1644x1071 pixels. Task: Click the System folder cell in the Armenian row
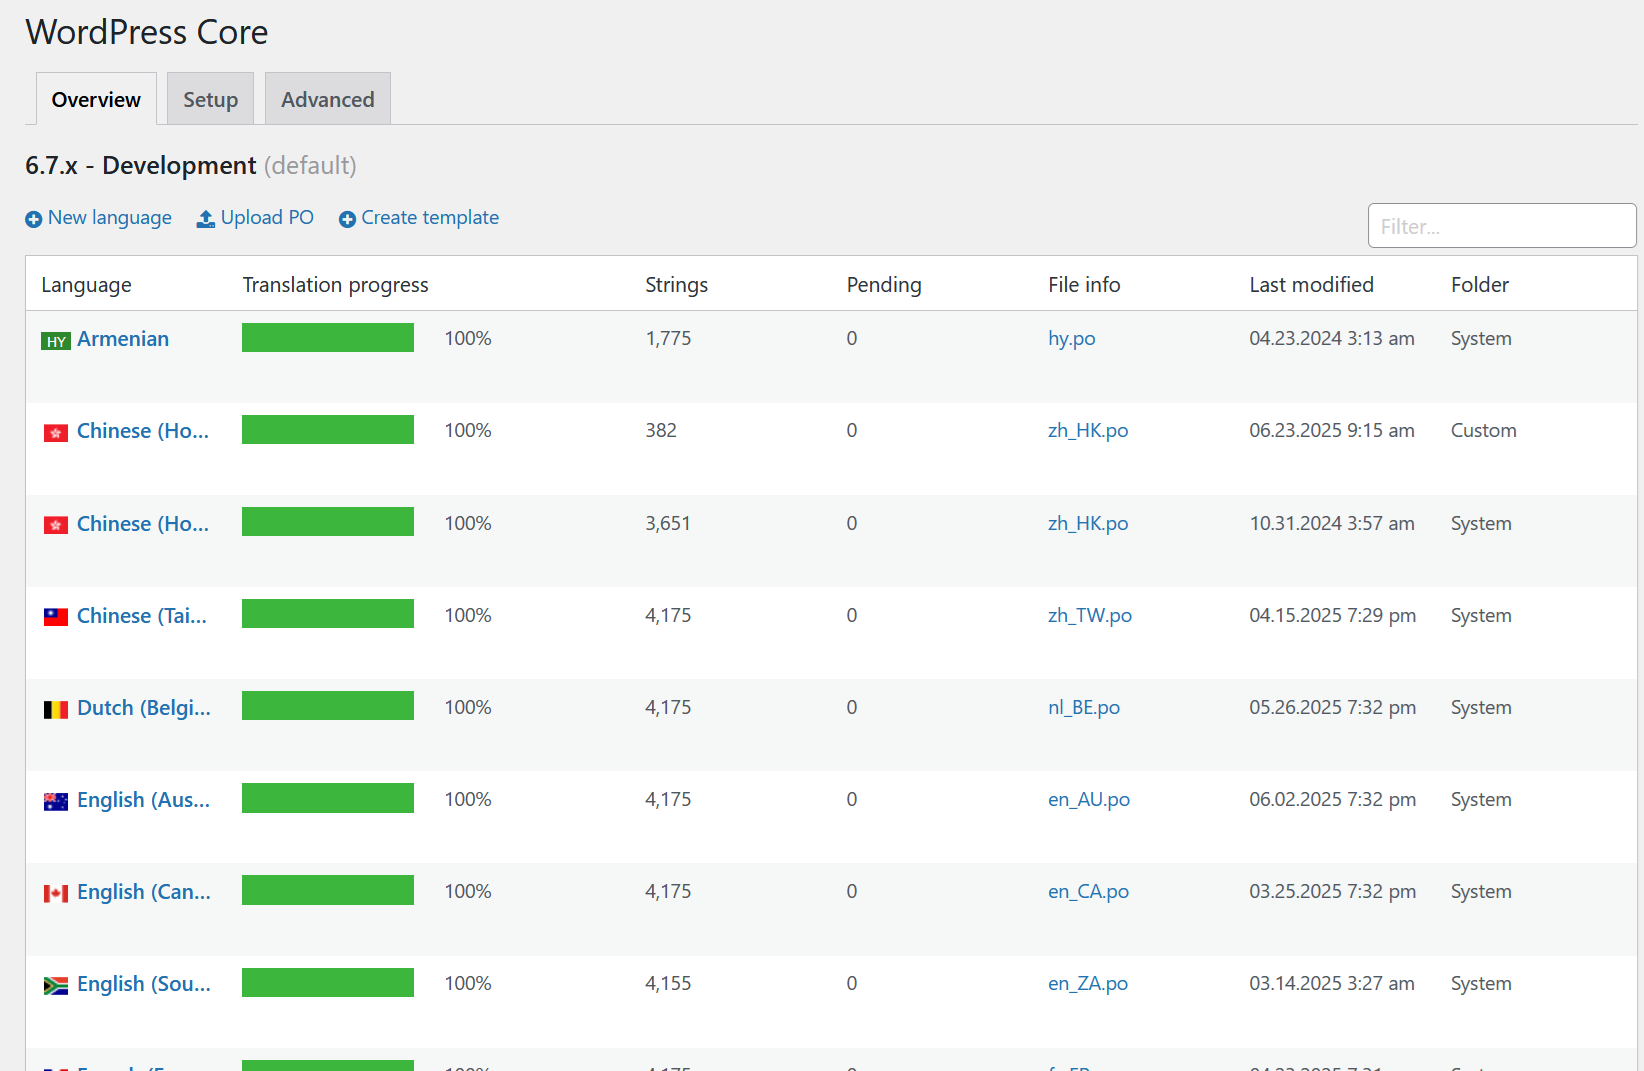[1481, 339]
